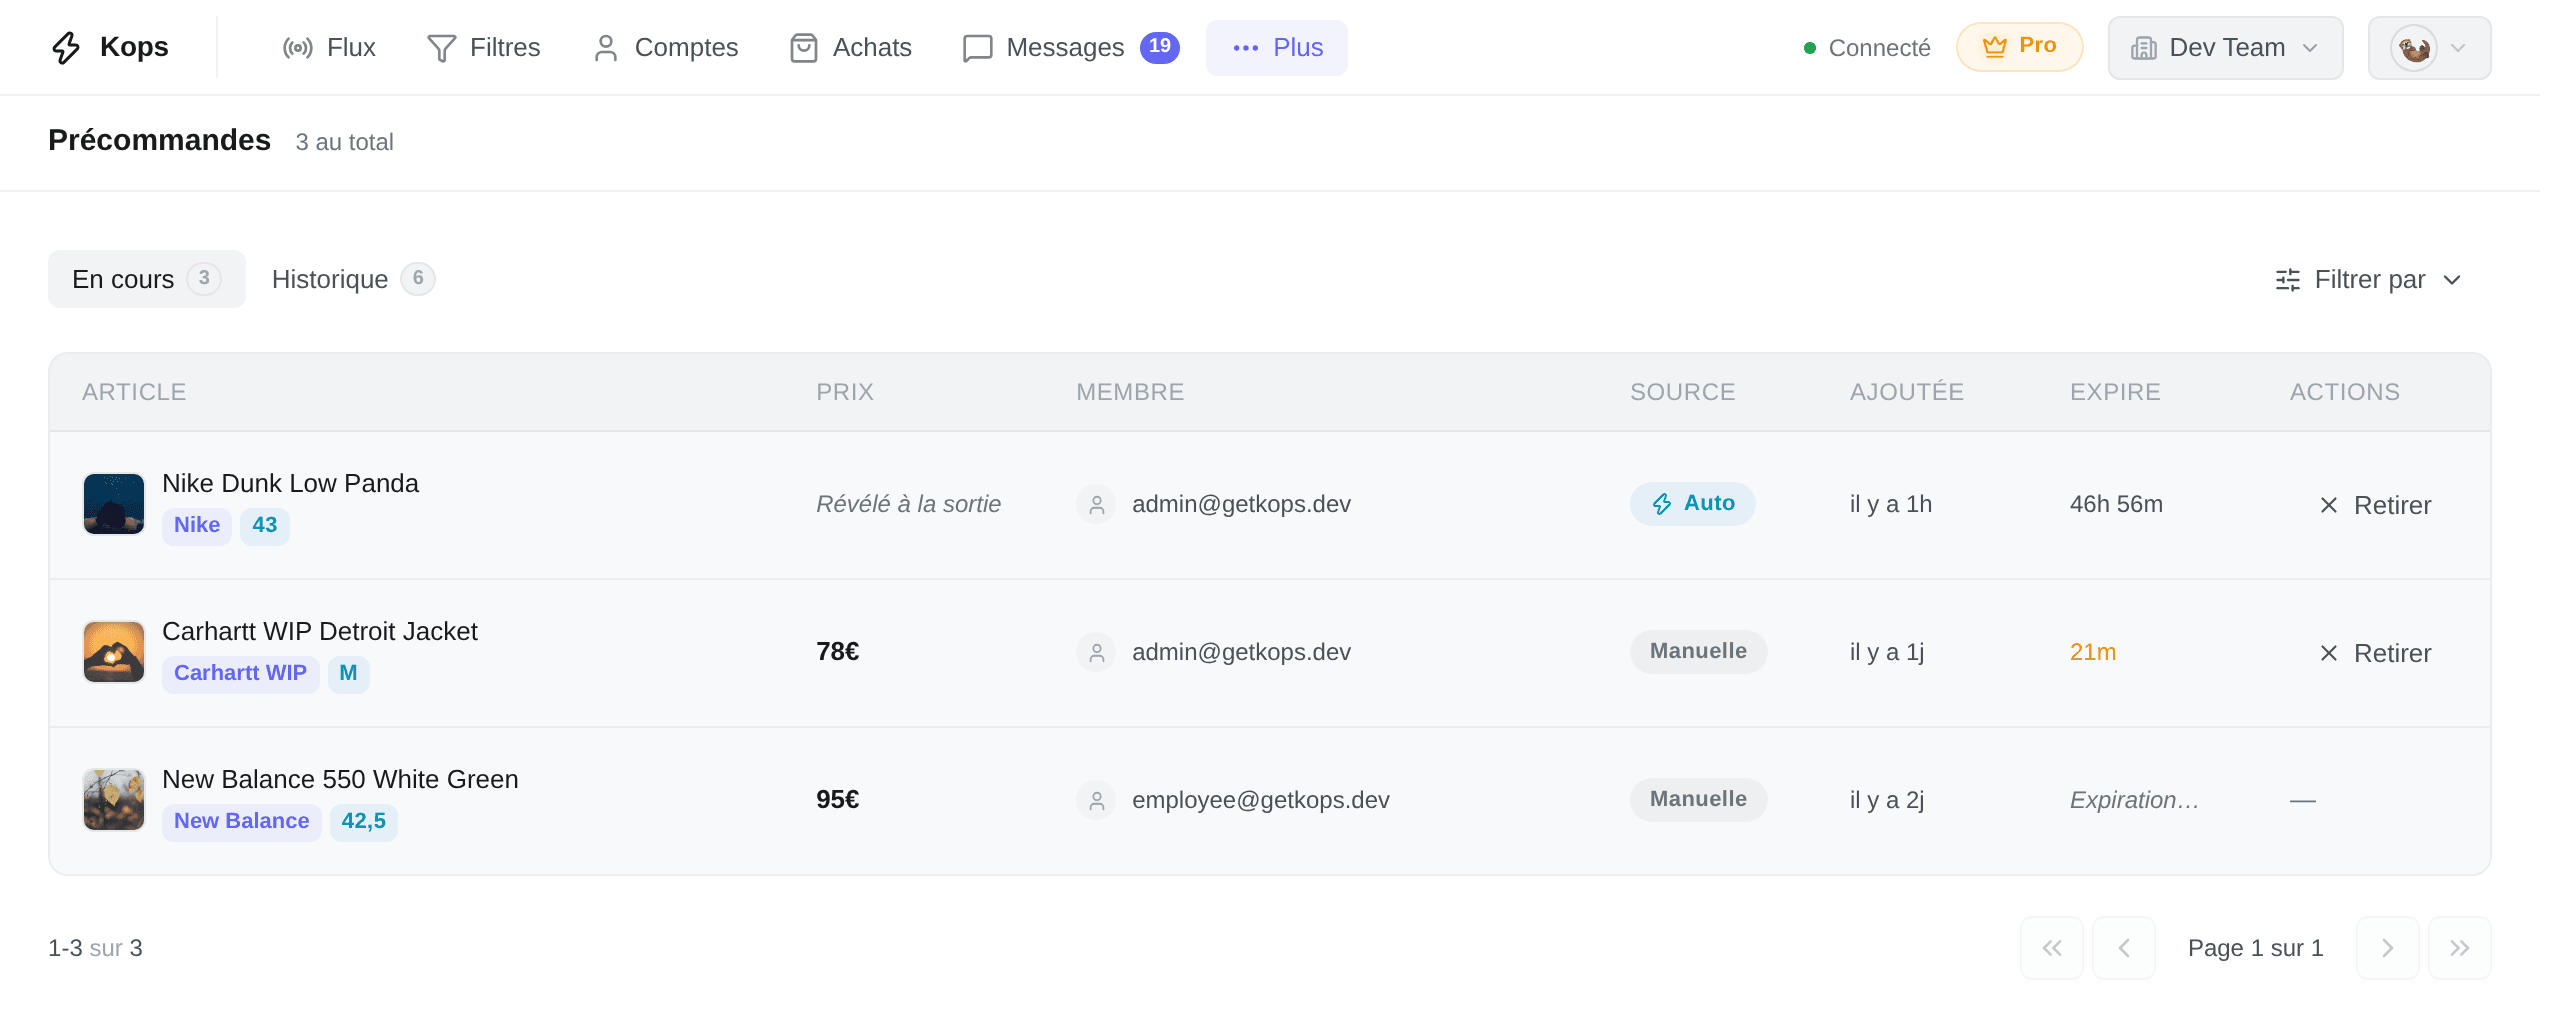The image size is (2560, 1030).
Task: Click the Nike Dunk Low Panda title
Action: click(290, 483)
